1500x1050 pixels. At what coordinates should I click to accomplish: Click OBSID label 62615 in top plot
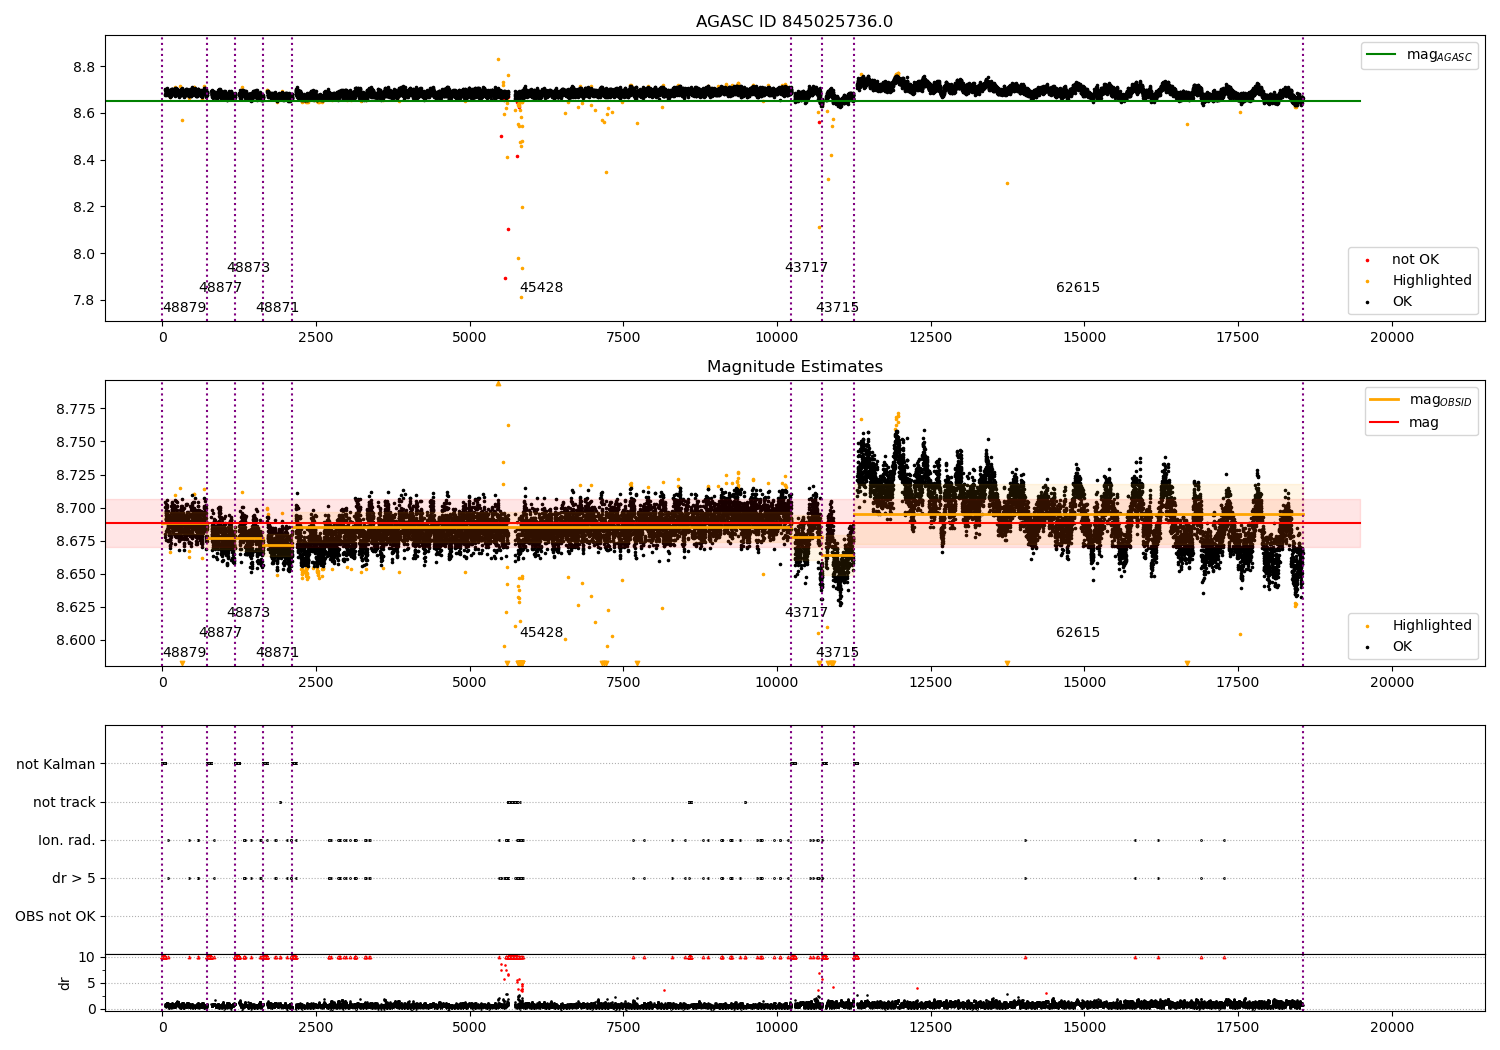click(1078, 288)
